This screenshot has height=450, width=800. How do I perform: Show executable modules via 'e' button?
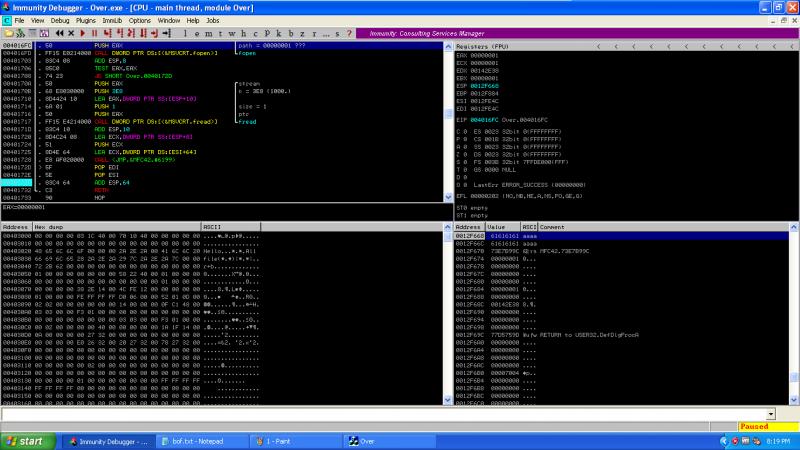(196, 33)
